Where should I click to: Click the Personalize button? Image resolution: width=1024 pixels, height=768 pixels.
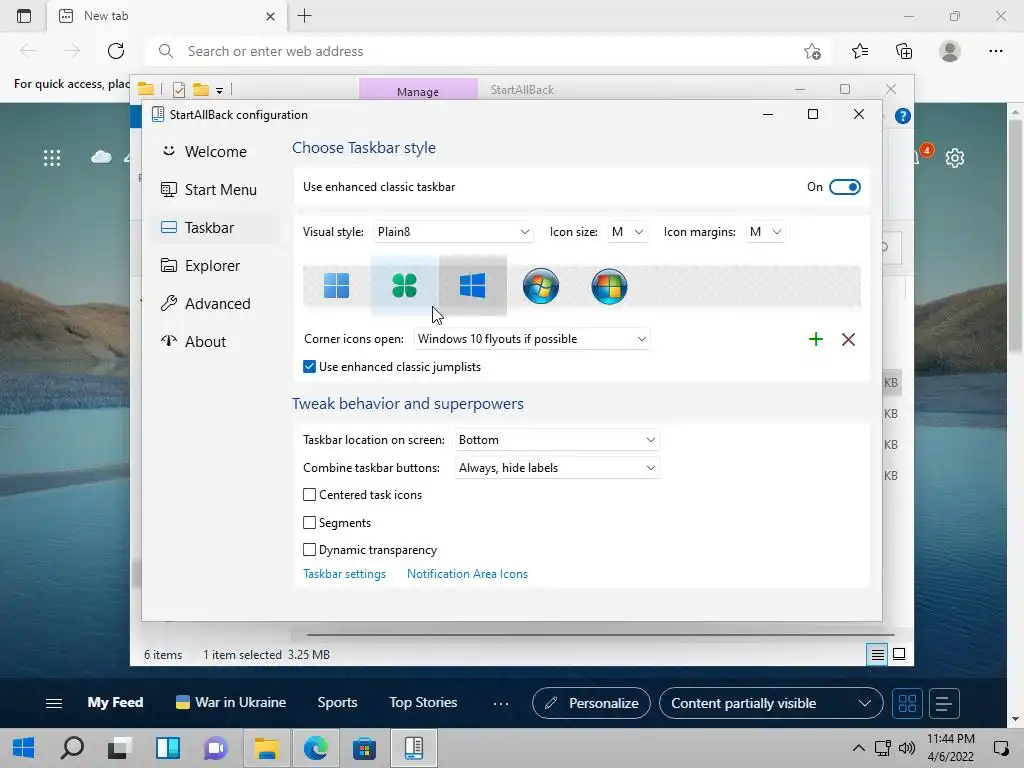[591, 703]
